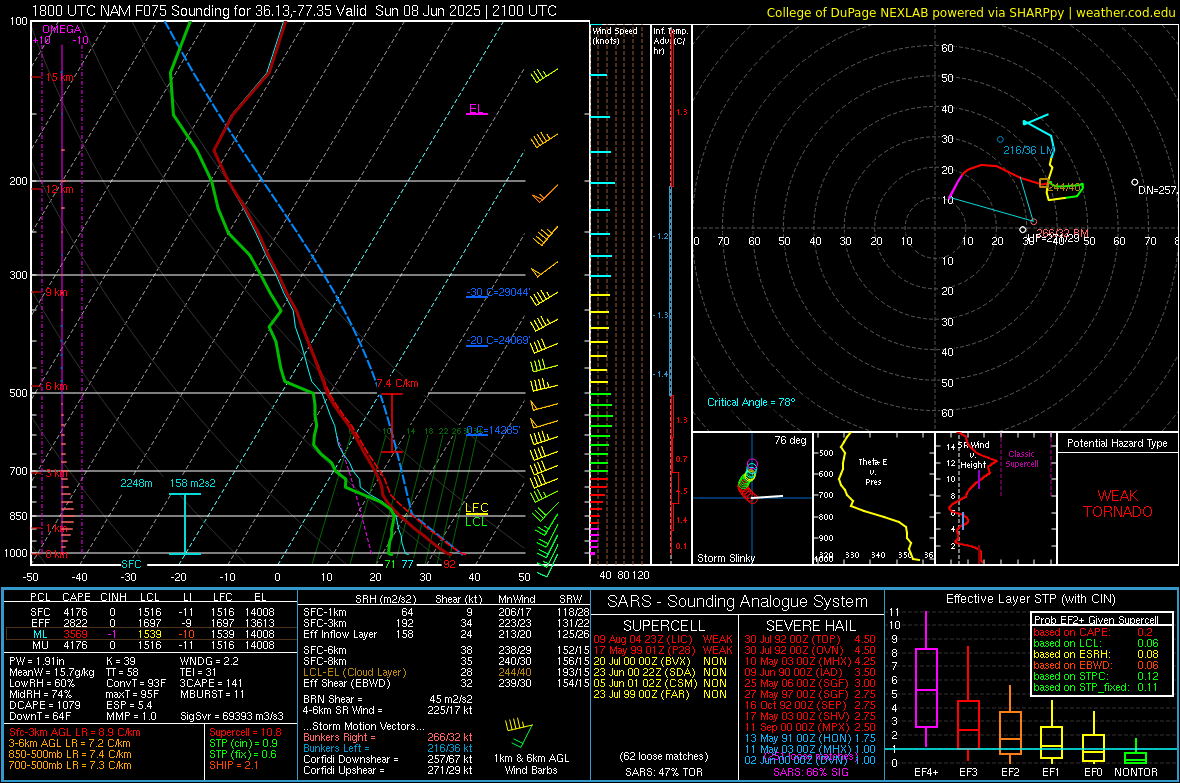Click the SEVERE HAIL analogue column header

(810, 626)
